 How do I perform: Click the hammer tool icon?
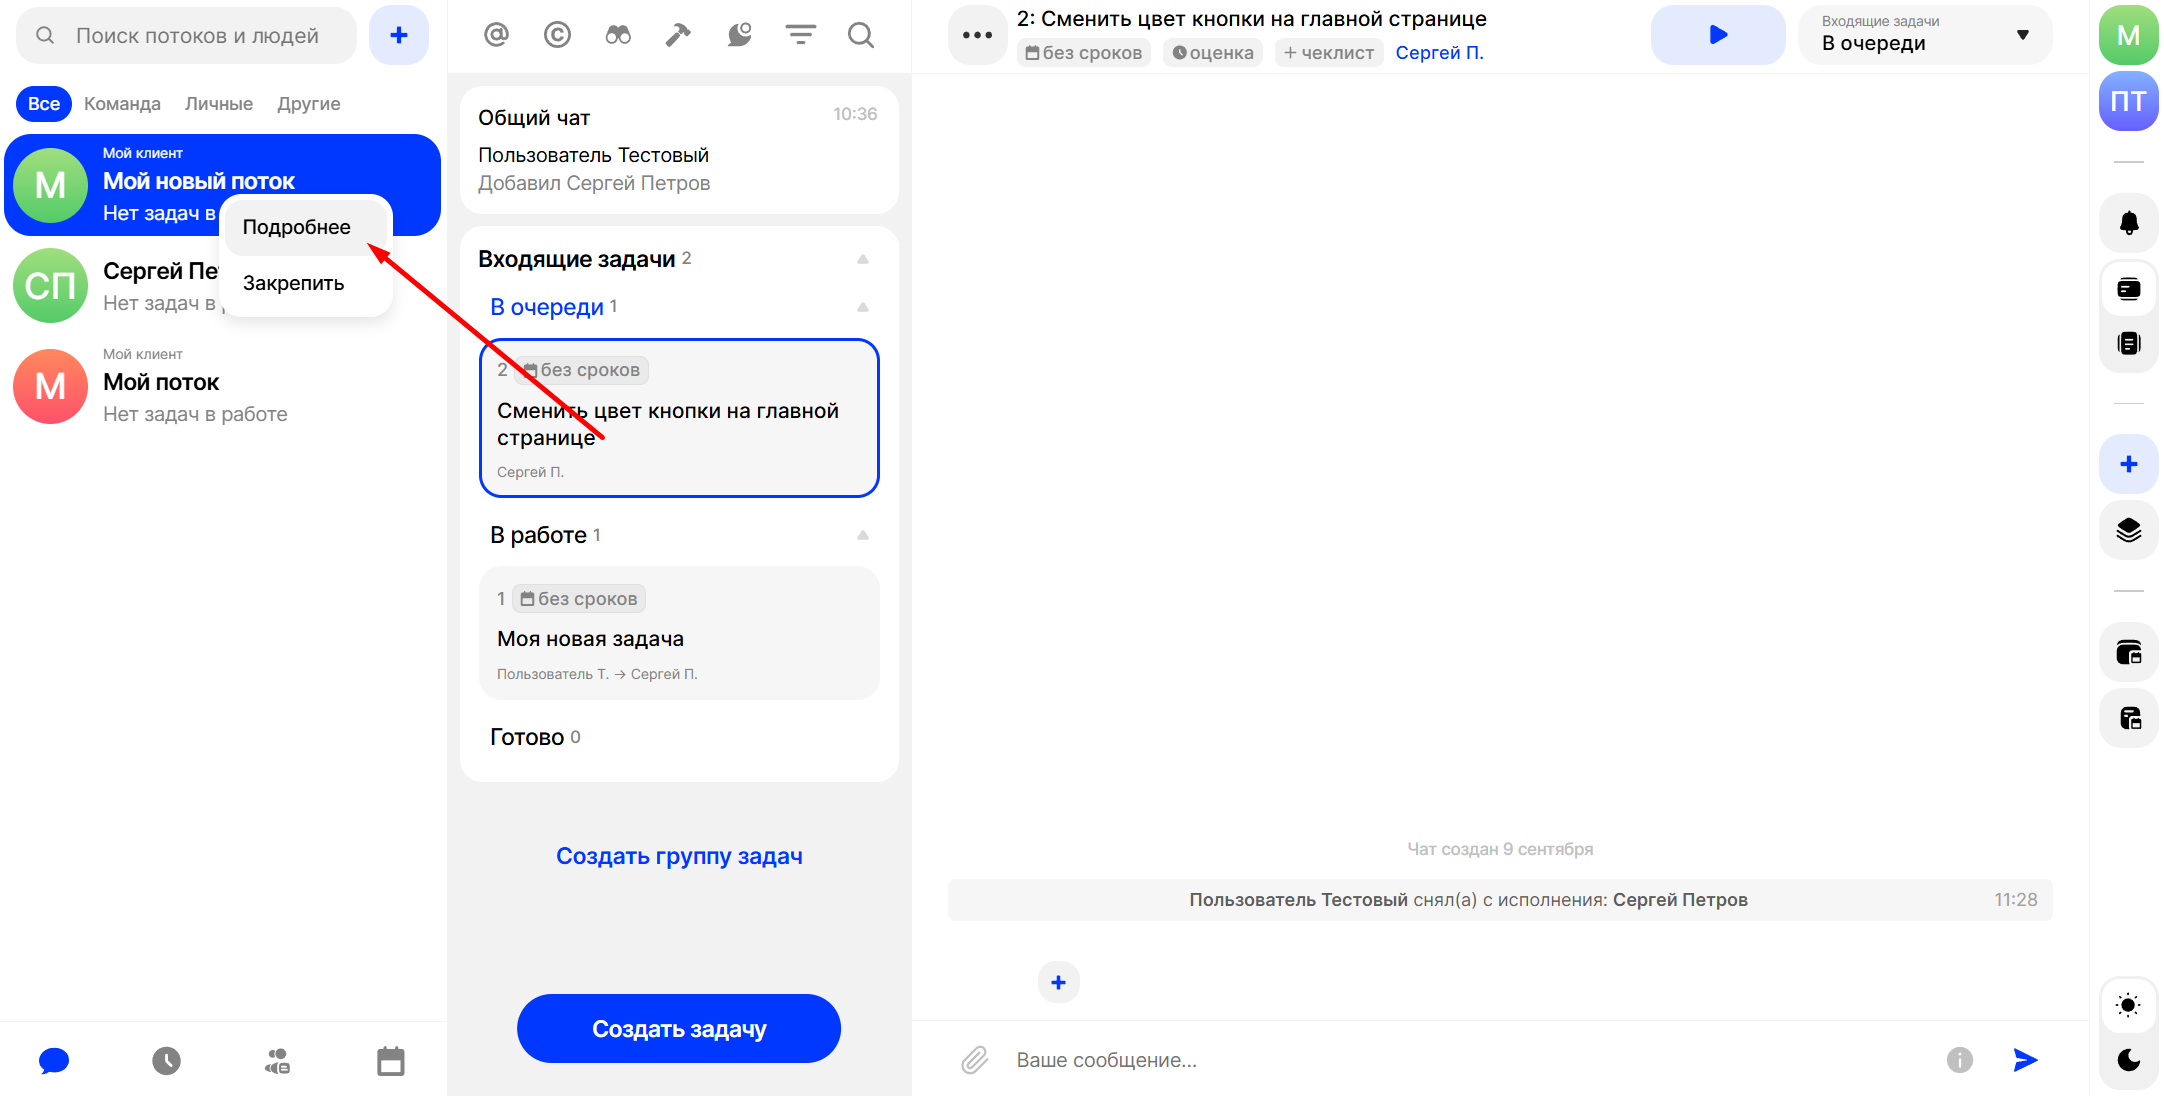pyautogui.click(x=678, y=35)
